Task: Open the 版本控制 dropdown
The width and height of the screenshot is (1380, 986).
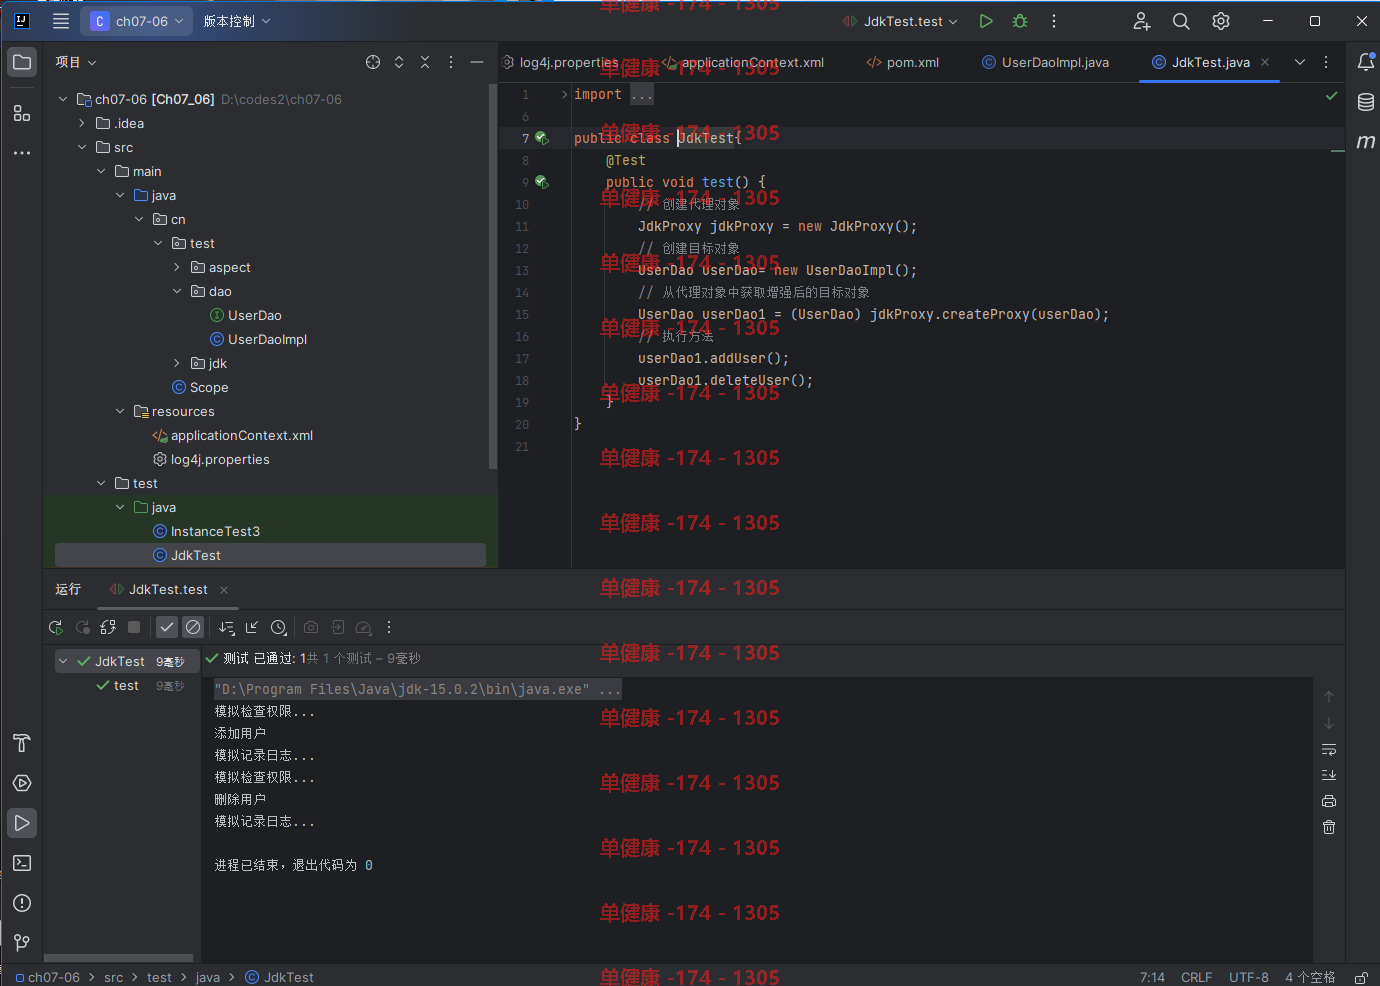Action: tap(237, 21)
